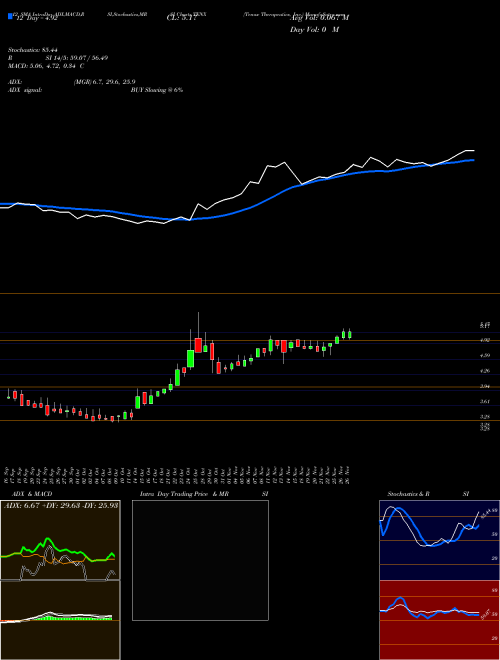The height and width of the screenshot is (660, 500).
Task: Click the '(MGR) 6.7, 29.6, 25.9' ADX values
Action: 104,82
